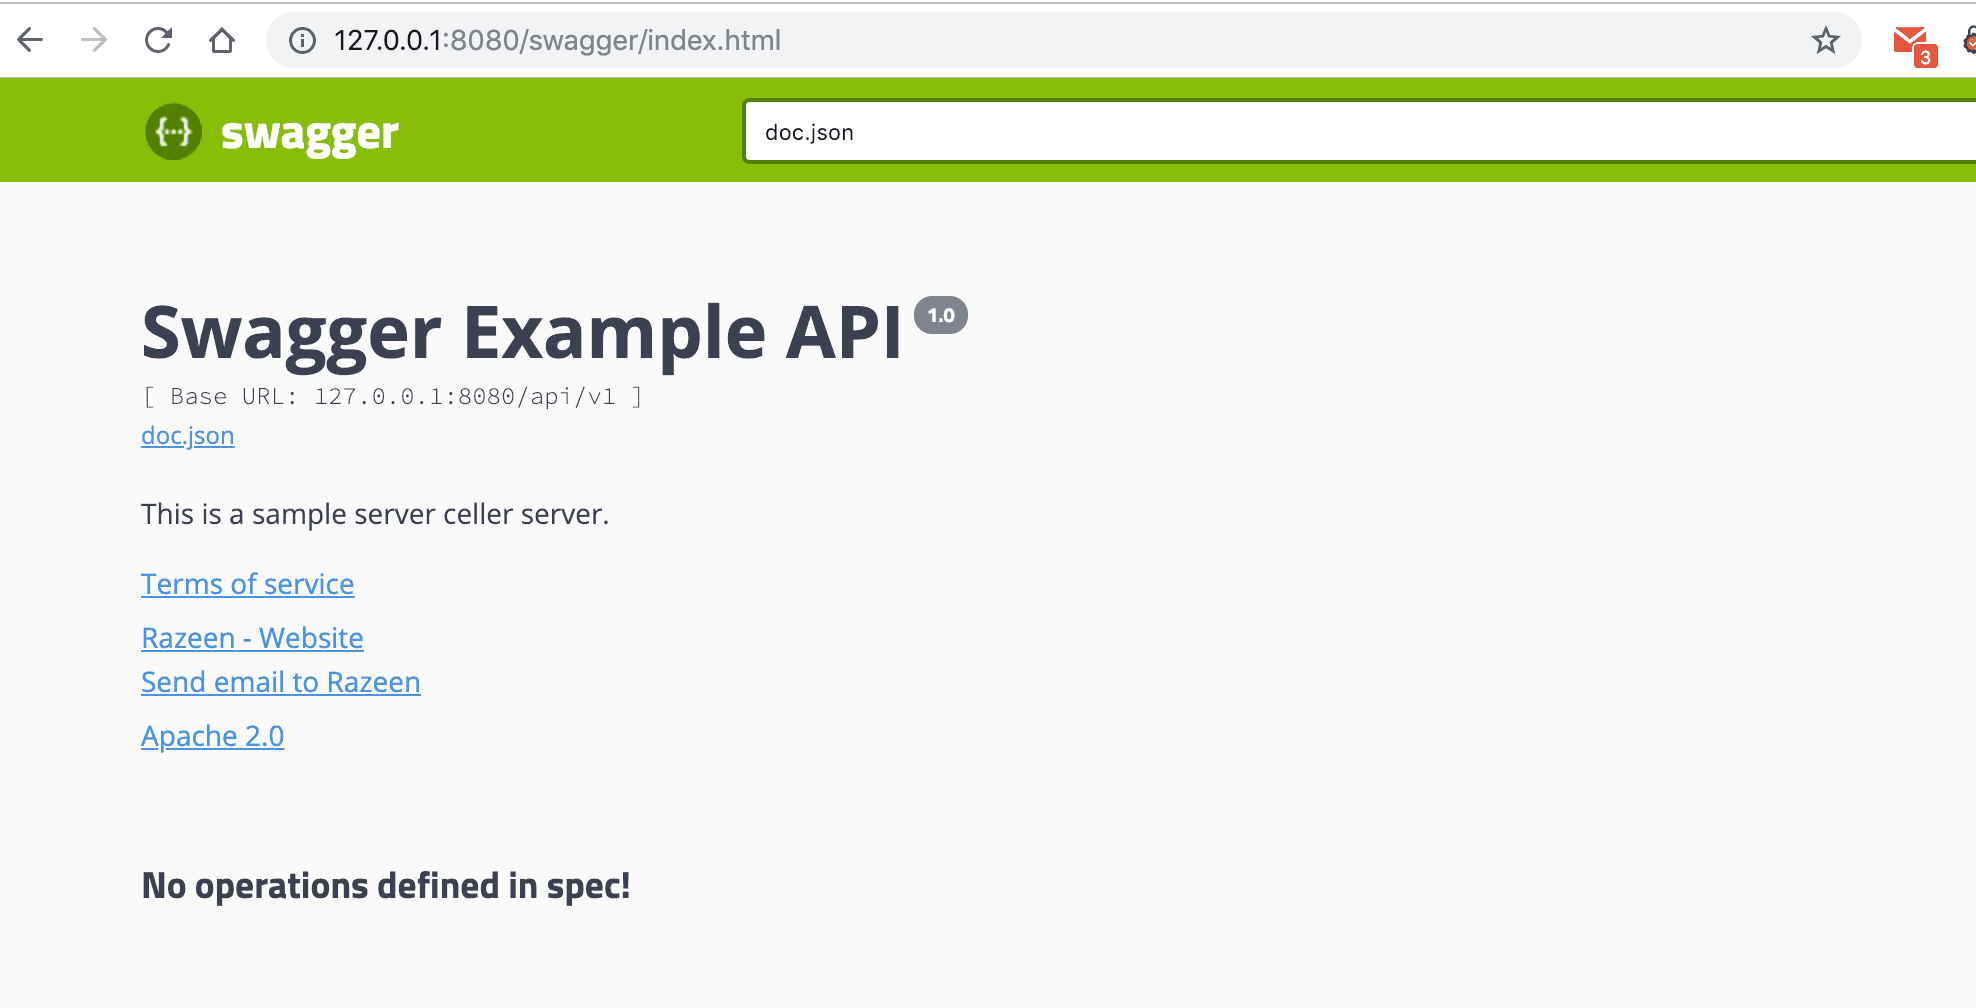
Task: Focus the doc.json spec URL field
Action: point(1360,132)
